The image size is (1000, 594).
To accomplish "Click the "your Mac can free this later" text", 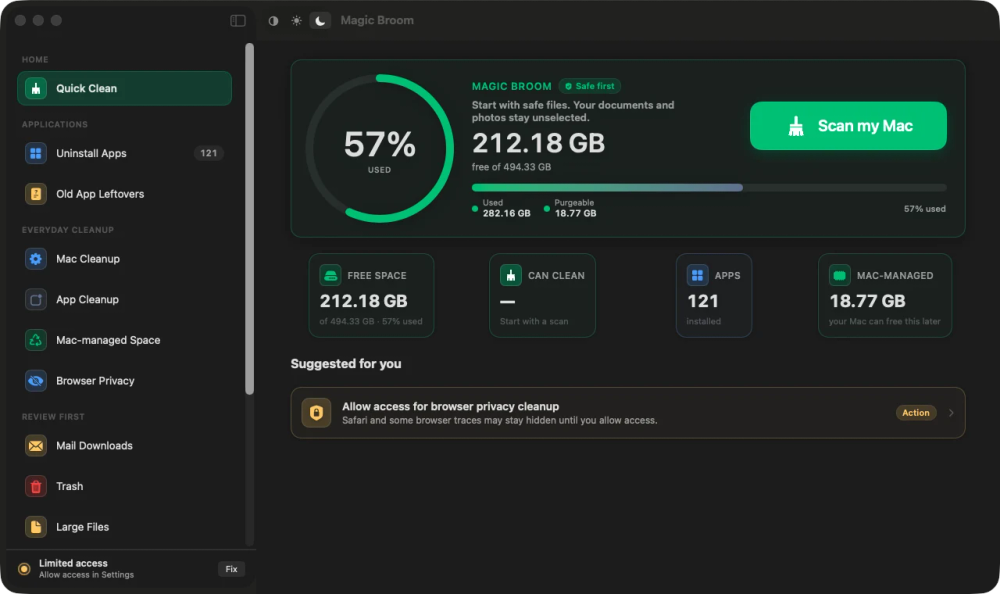I will coord(885,322).
